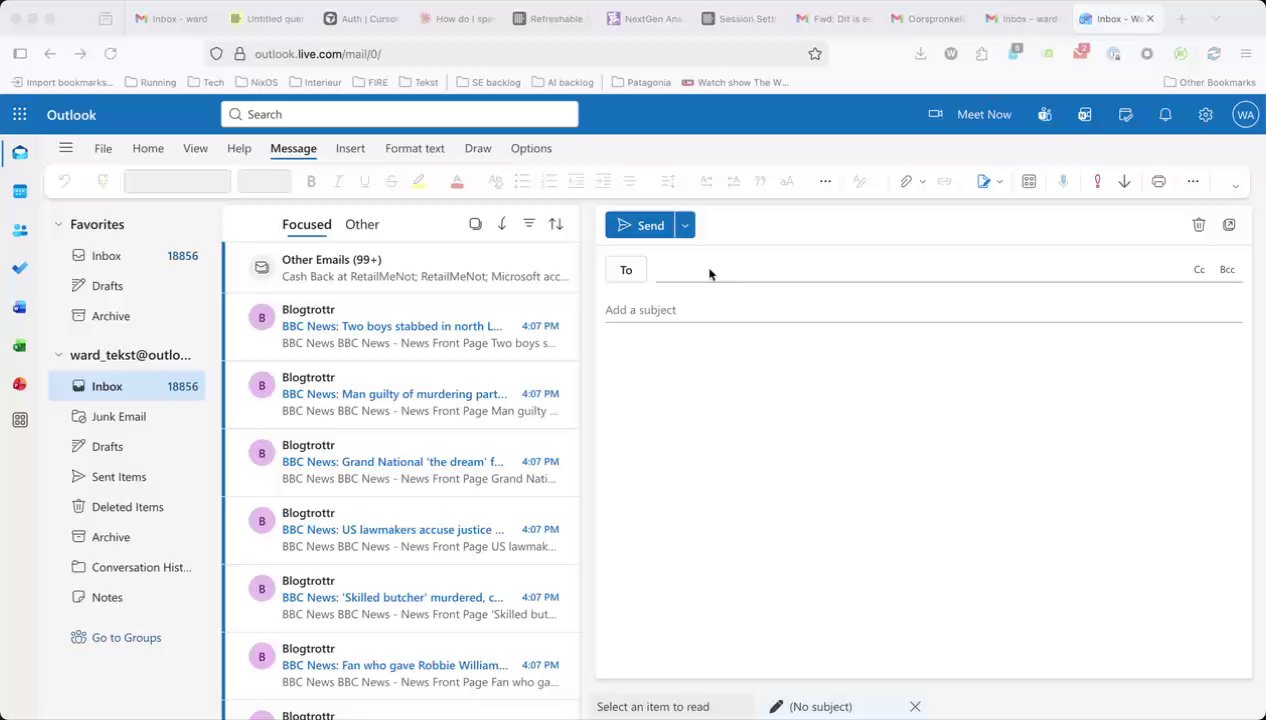The height and width of the screenshot is (720, 1266).
Task: Bookmark this page with star icon
Action: [x=815, y=54]
